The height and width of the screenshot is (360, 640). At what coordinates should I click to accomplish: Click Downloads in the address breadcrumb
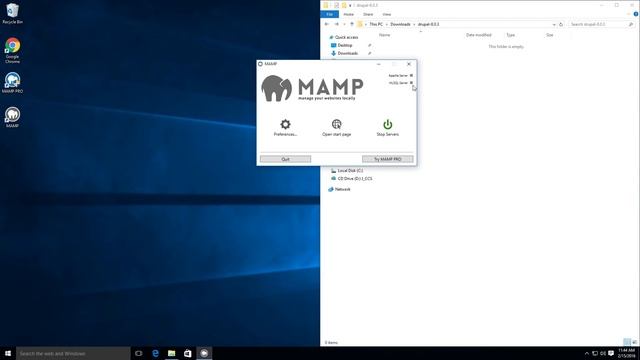click(x=400, y=24)
